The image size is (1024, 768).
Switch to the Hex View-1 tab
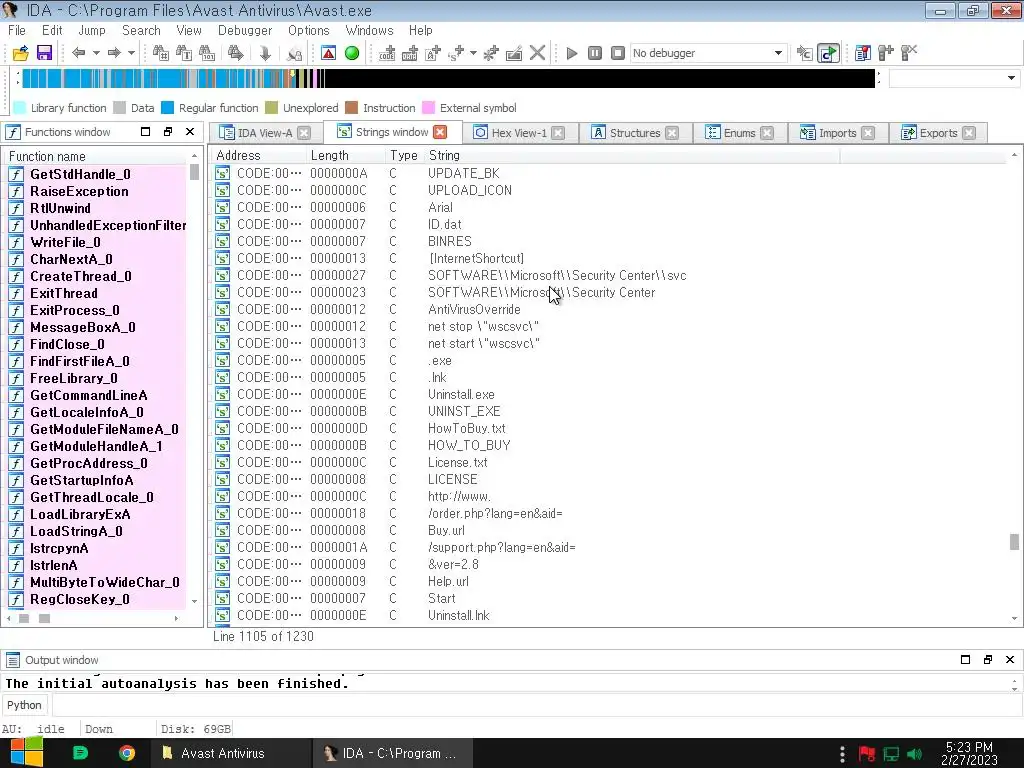[519, 133]
